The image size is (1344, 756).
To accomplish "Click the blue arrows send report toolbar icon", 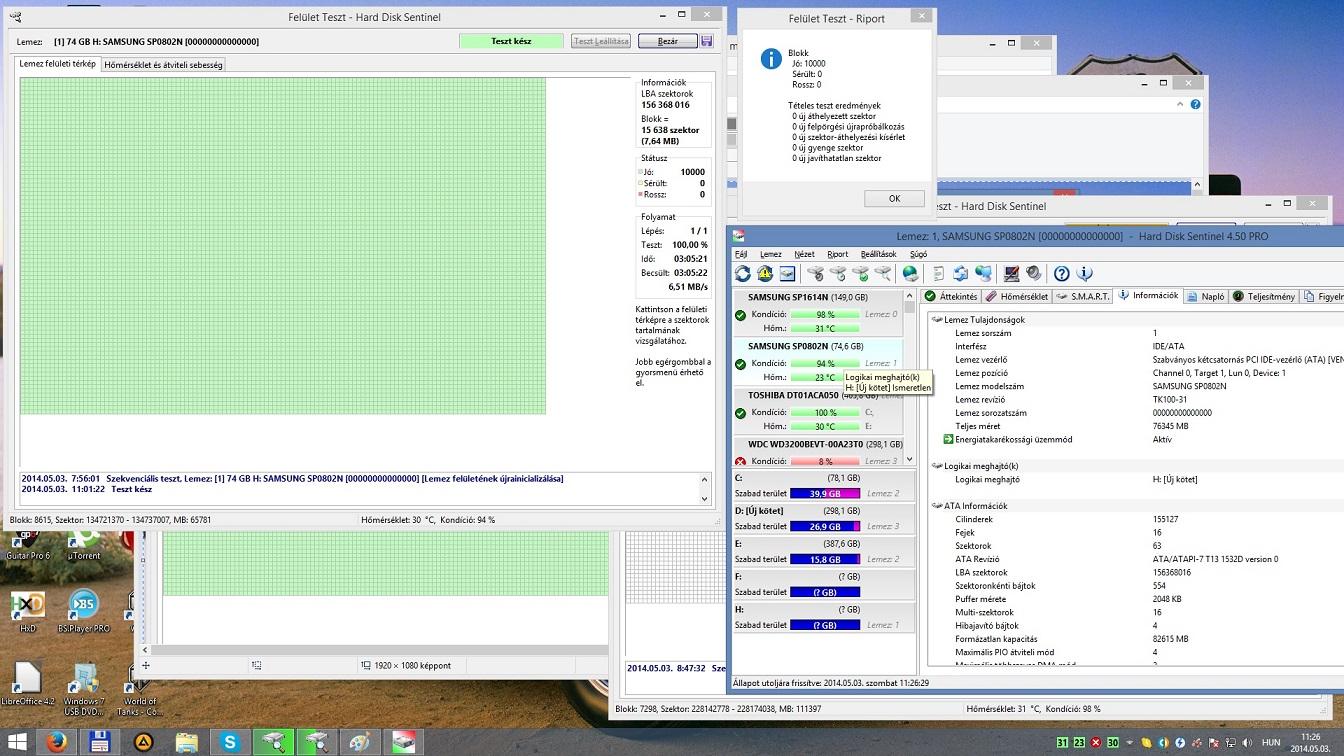I will tap(961, 273).
